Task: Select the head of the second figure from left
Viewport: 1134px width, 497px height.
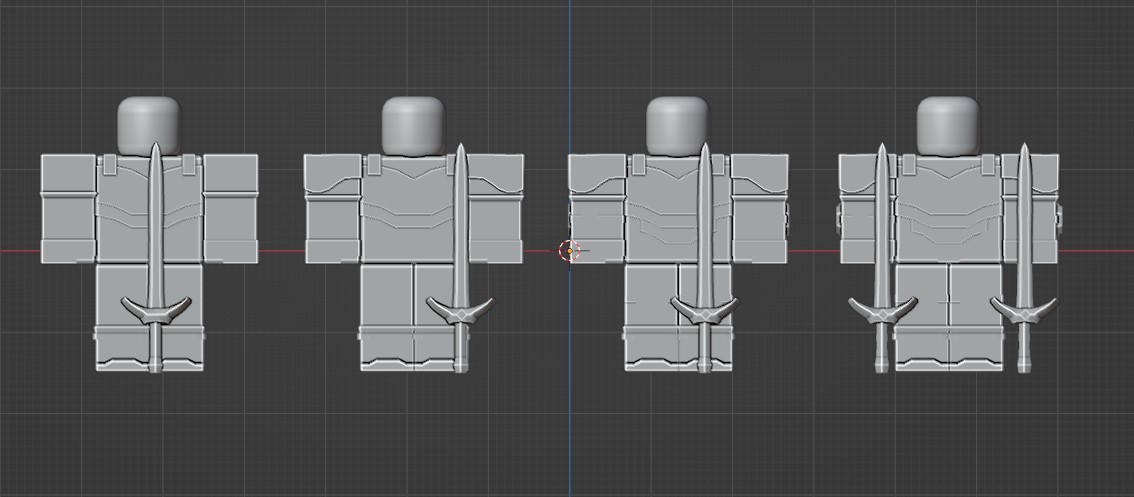Action: tap(413, 125)
